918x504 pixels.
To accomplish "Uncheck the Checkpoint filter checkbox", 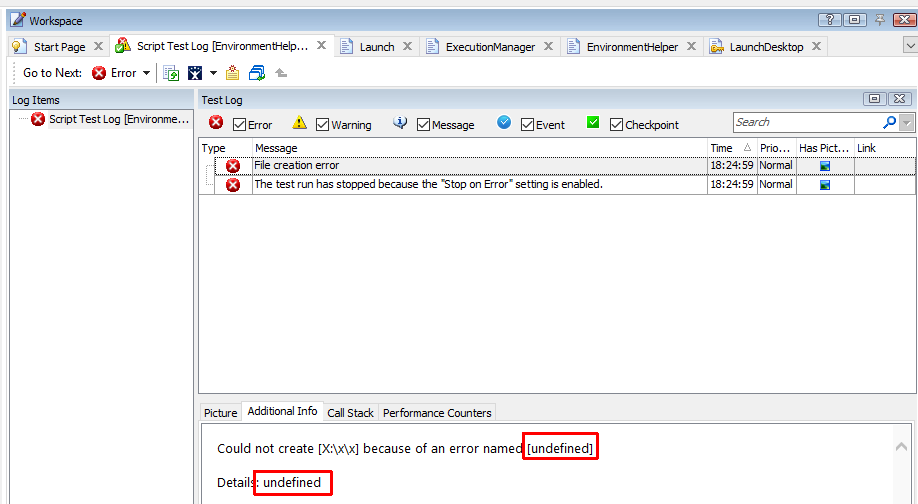I will 616,125.
